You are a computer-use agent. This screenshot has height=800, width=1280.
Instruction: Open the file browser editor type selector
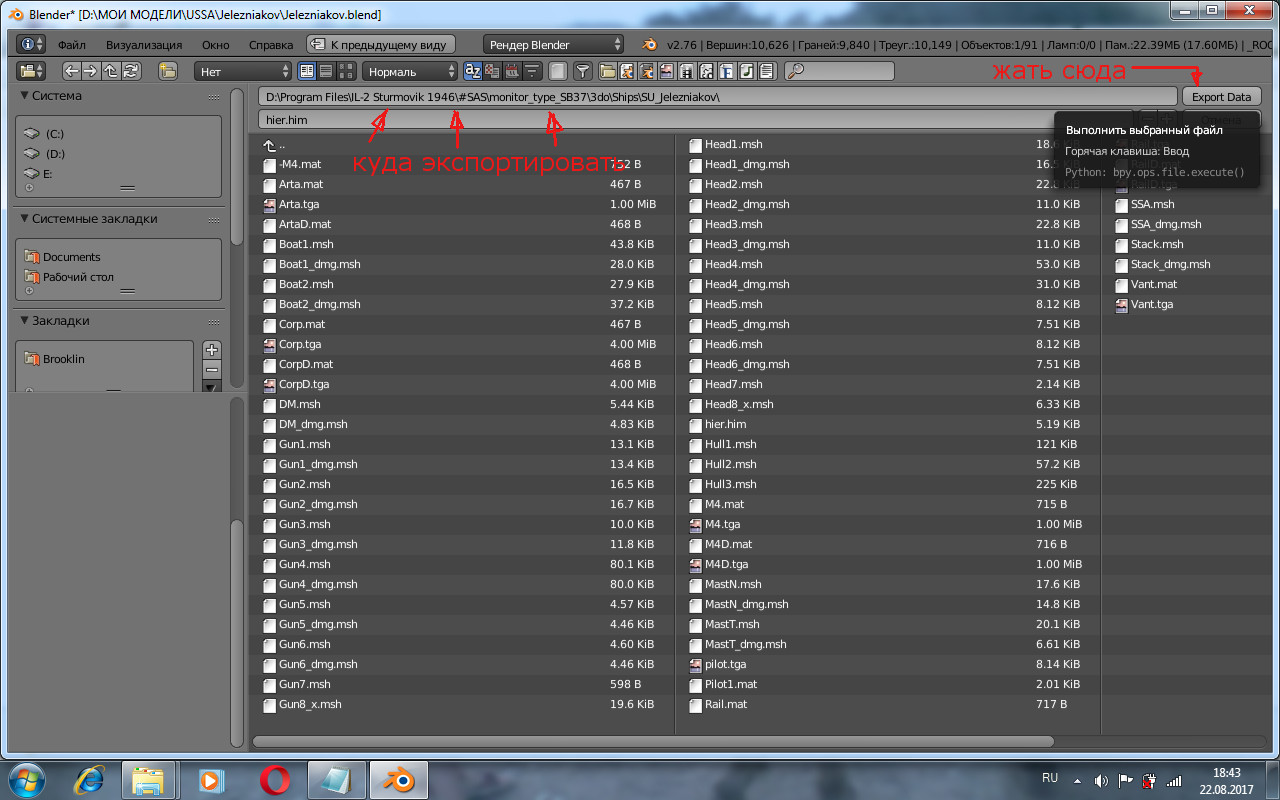31,71
